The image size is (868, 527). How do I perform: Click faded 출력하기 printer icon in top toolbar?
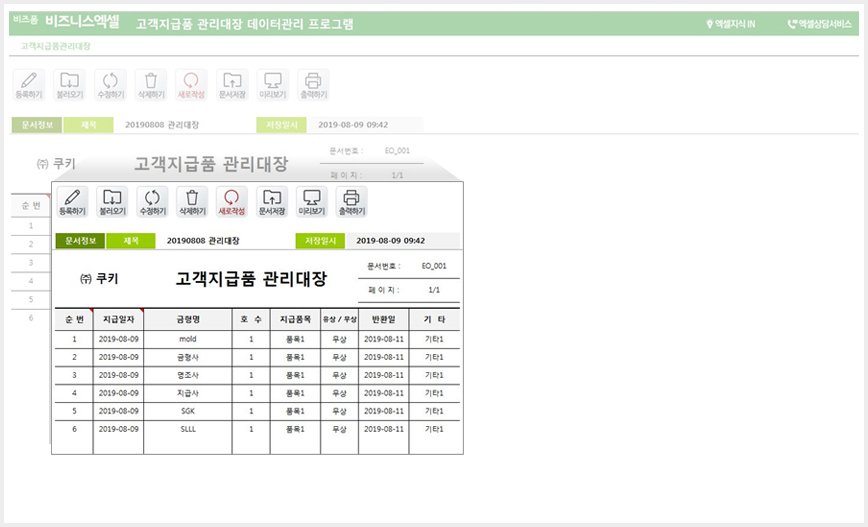314,85
